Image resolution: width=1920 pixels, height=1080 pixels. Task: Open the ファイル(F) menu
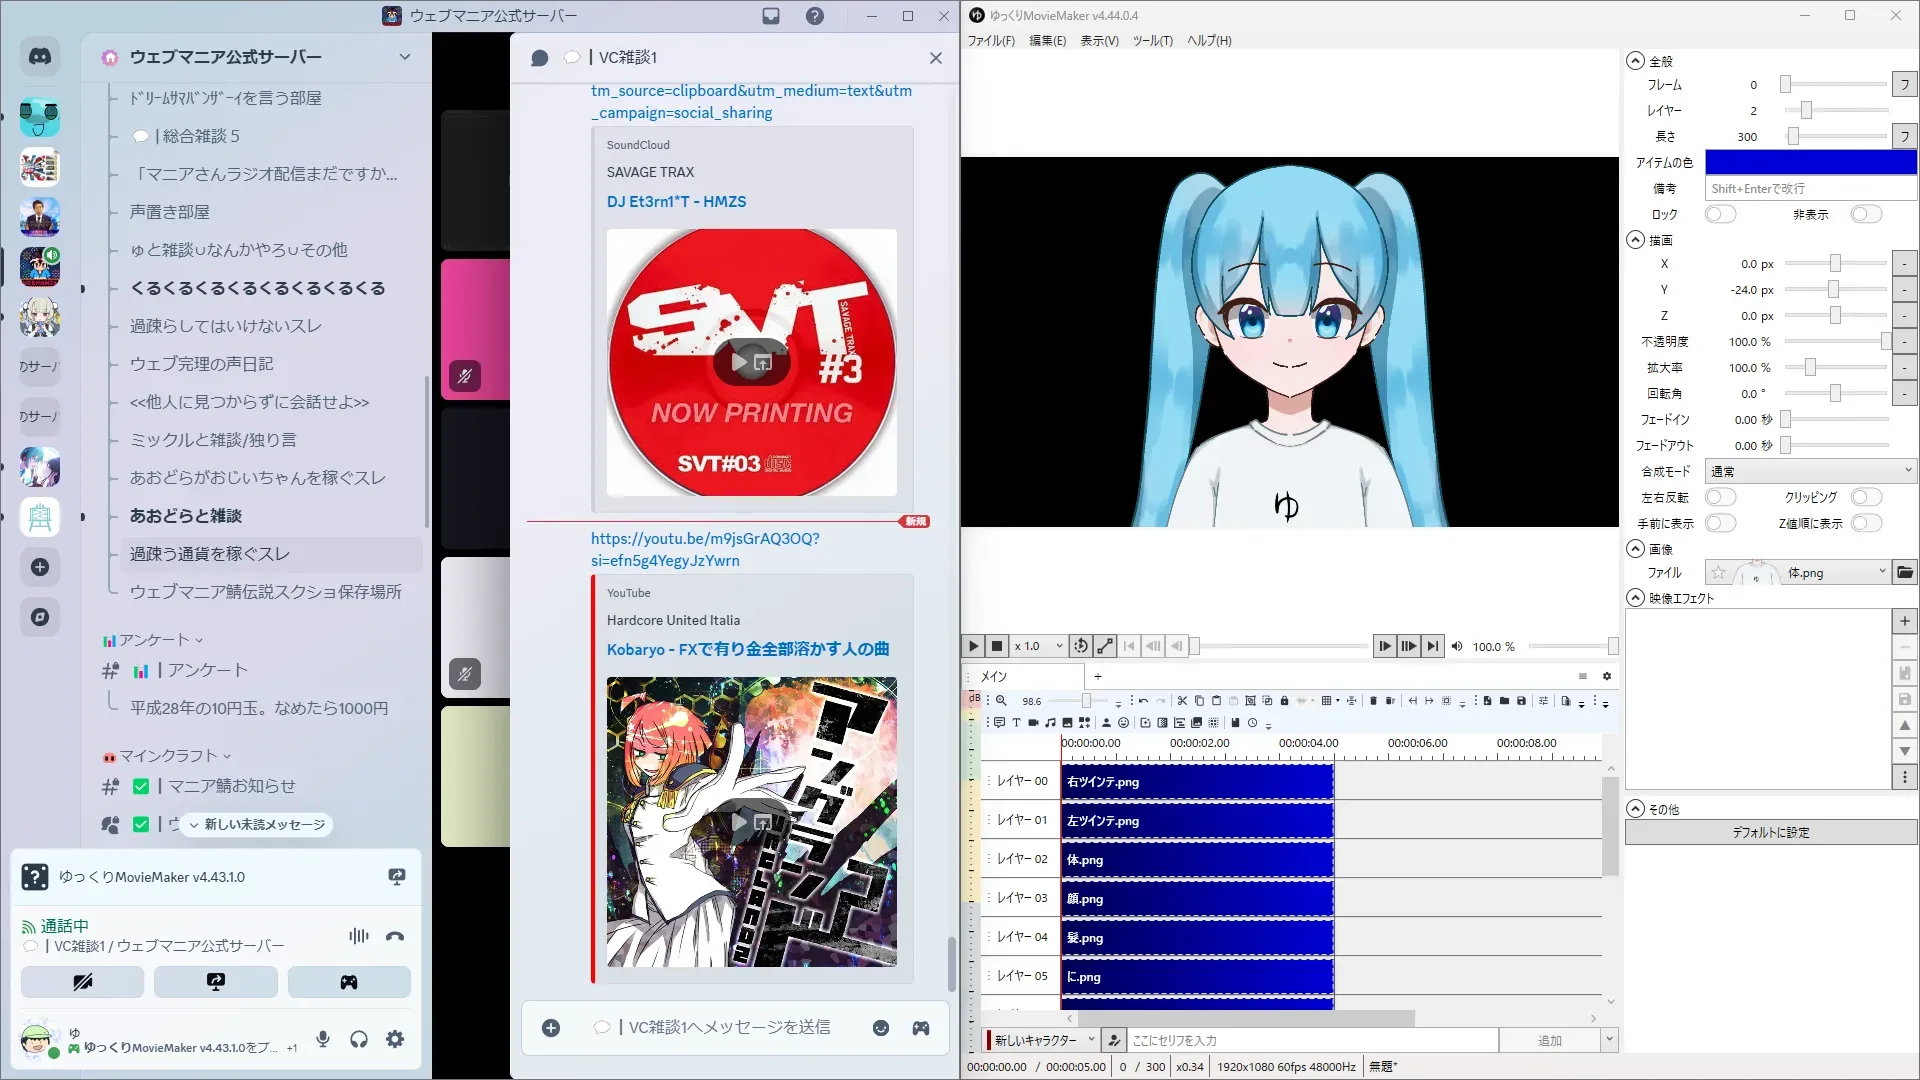coord(990,41)
